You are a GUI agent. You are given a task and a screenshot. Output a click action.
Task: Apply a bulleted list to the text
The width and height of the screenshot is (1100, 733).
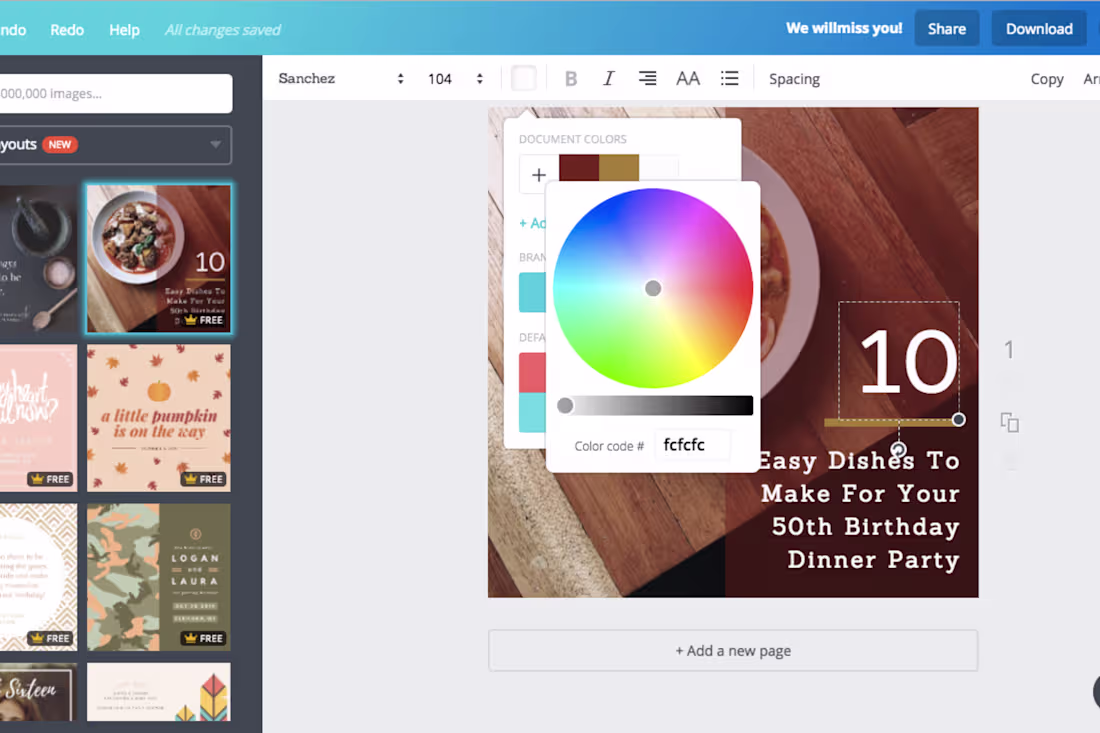(x=730, y=78)
